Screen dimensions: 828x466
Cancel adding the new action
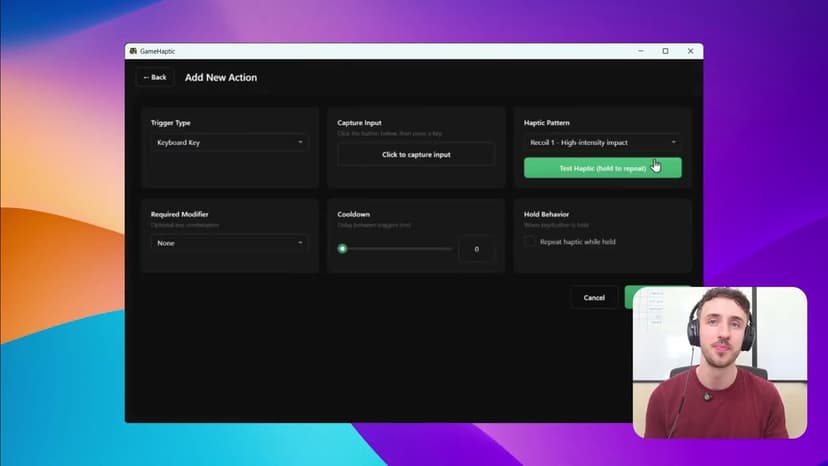pyautogui.click(x=594, y=297)
